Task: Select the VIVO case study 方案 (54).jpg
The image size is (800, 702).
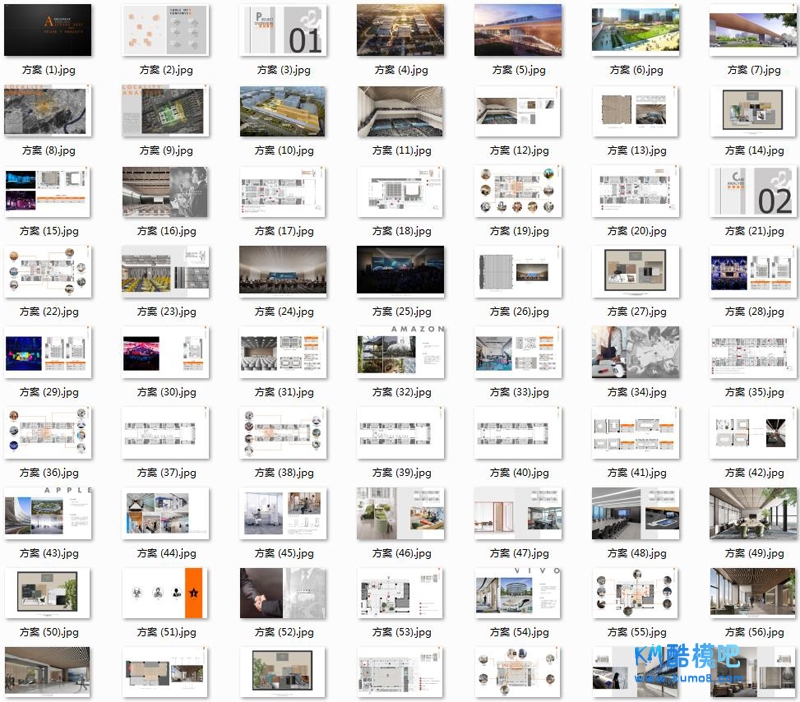Action: (518, 593)
